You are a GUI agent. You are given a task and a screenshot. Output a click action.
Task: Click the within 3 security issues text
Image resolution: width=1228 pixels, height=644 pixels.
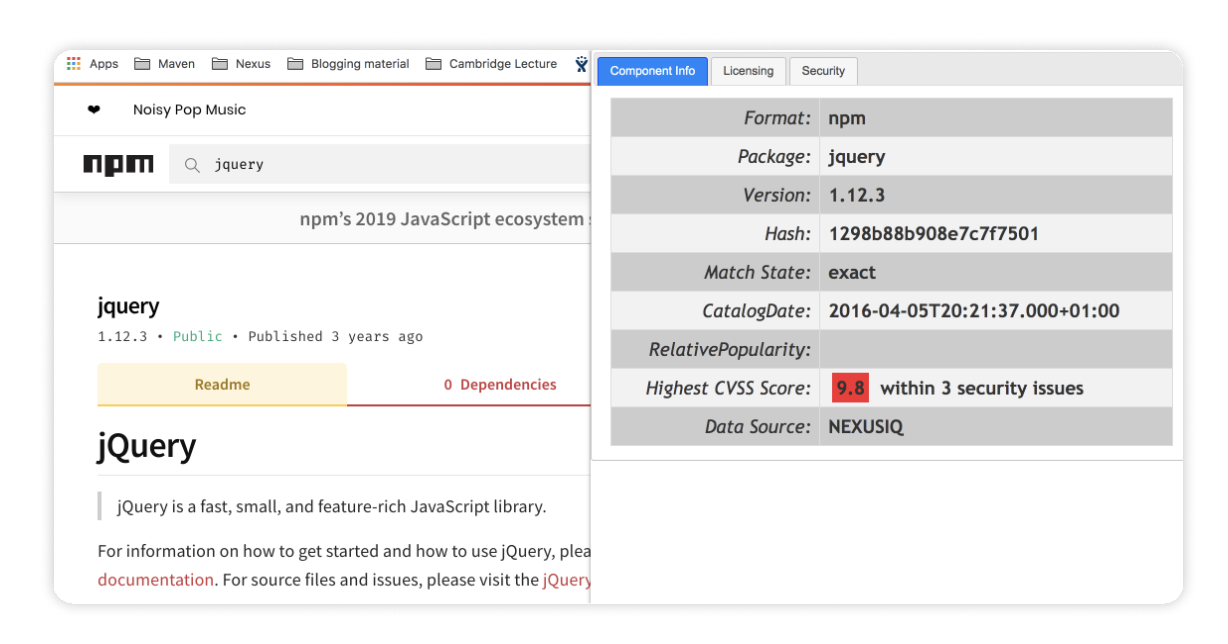[982, 388]
